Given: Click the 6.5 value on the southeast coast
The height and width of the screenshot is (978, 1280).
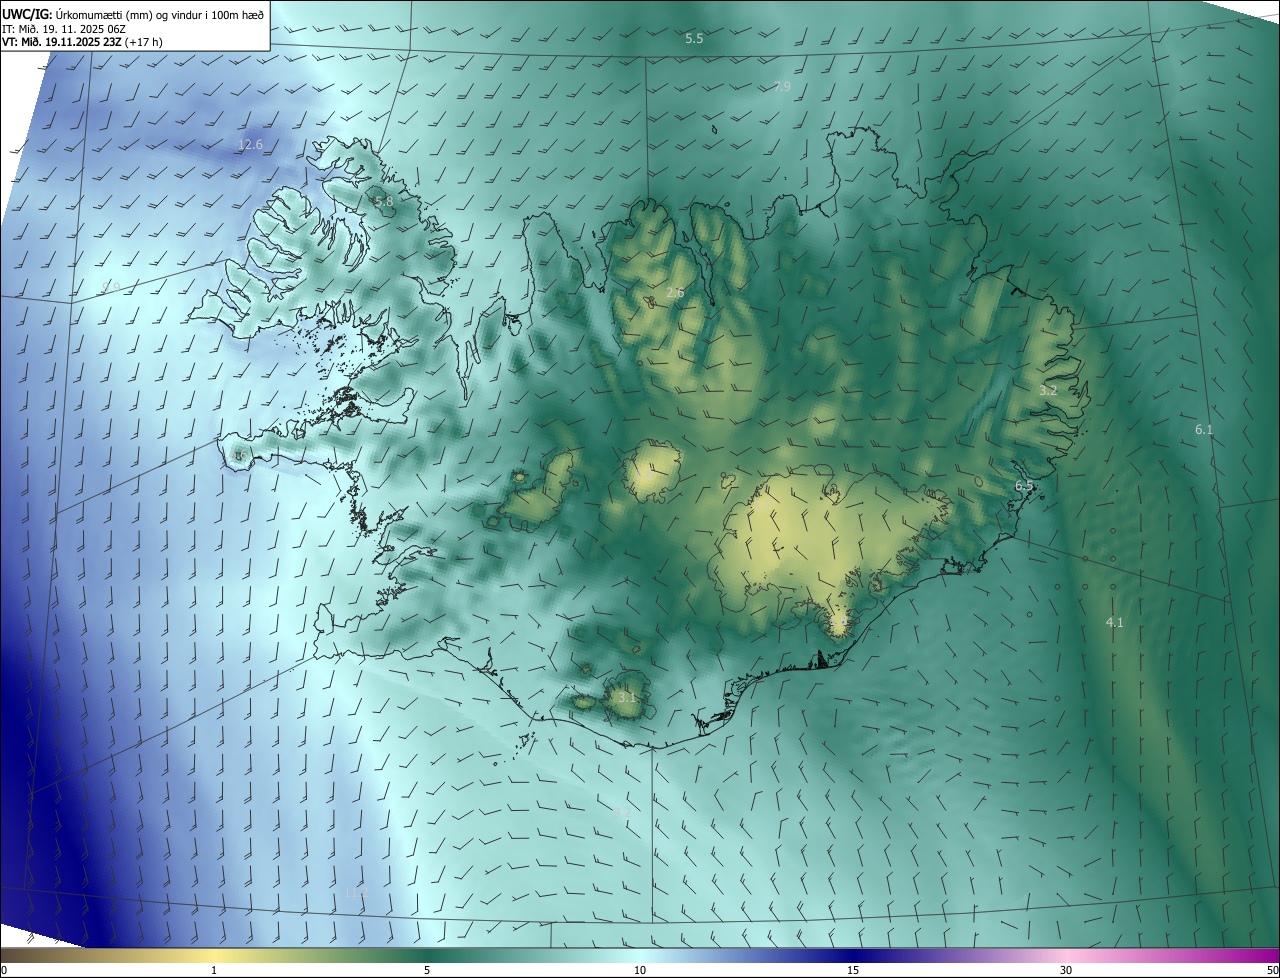Looking at the screenshot, I should [1025, 486].
